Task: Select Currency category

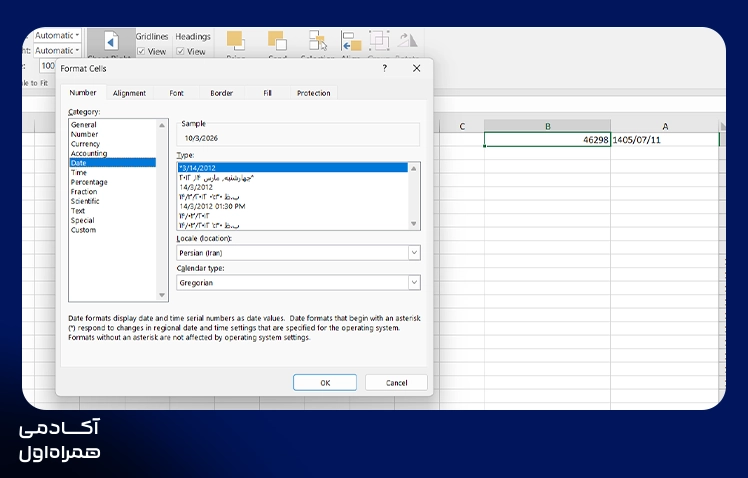Action: coord(113,144)
